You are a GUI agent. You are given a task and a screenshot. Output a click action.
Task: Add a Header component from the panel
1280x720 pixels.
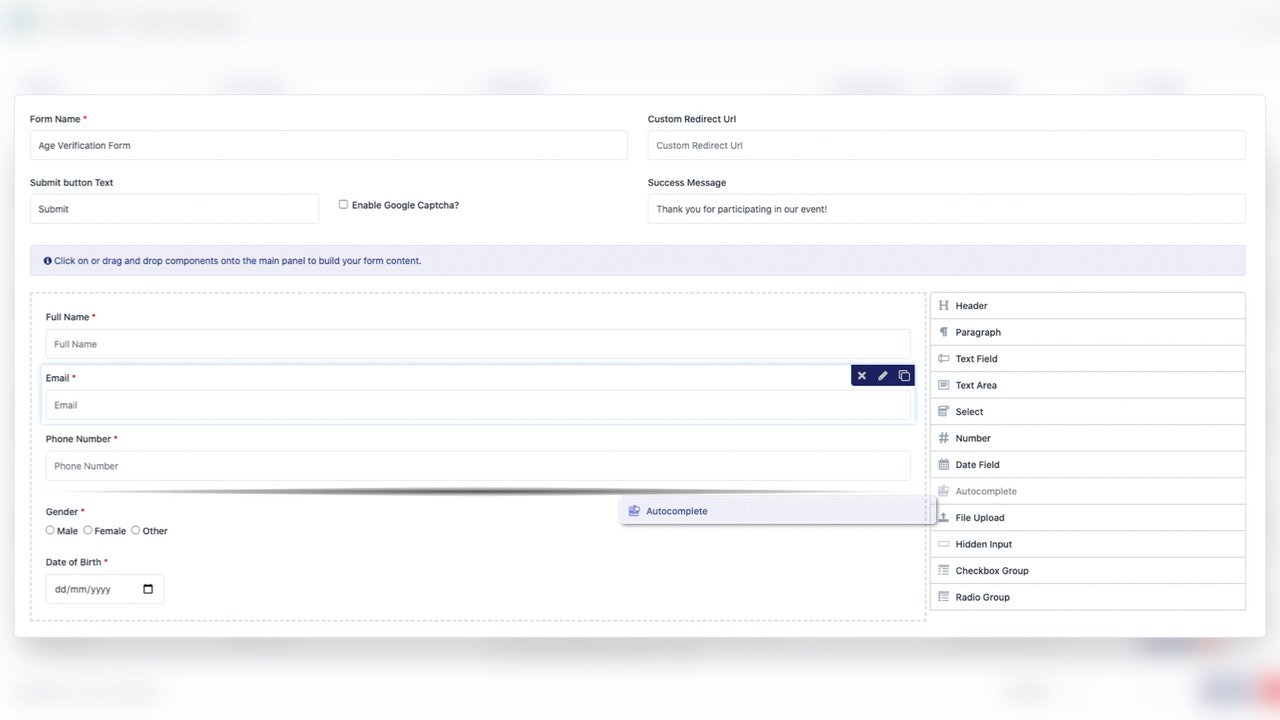click(x=1087, y=305)
